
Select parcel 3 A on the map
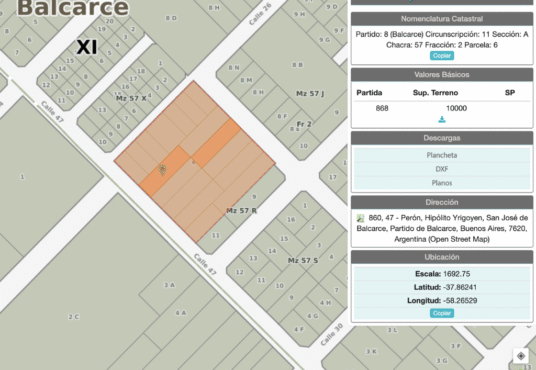(x=169, y=285)
